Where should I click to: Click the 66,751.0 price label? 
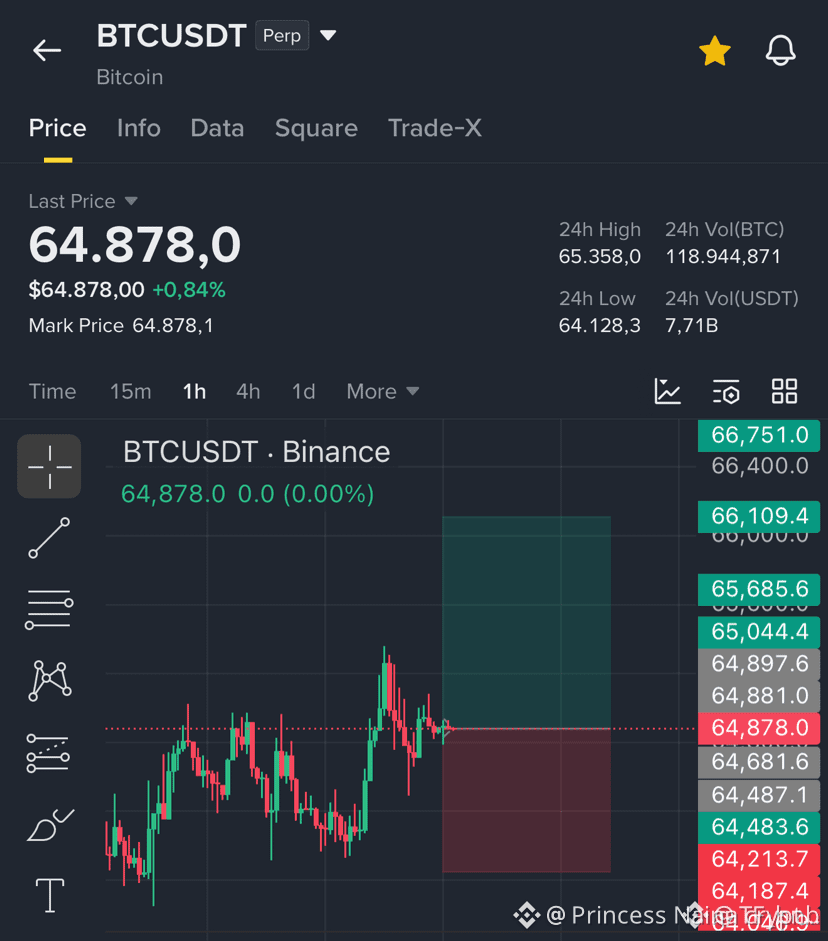pos(759,435)
